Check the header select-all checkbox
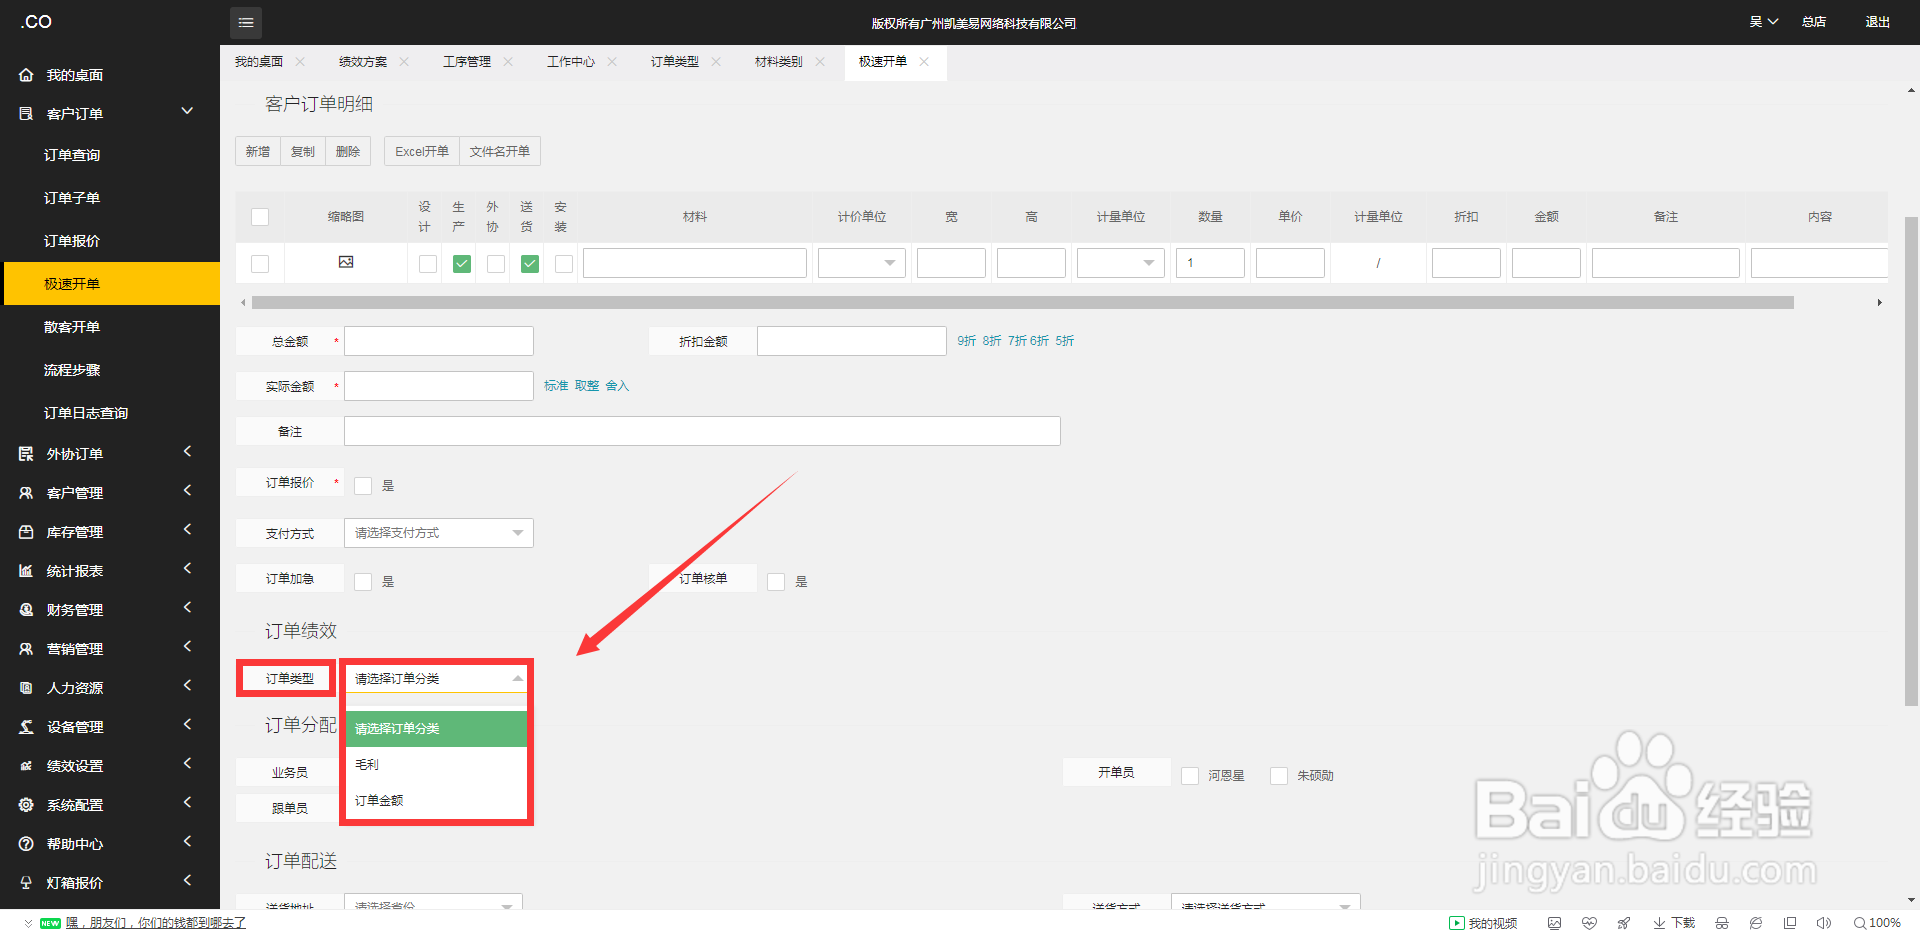This screenshot has width=1920, height=935. pos(260,216)
